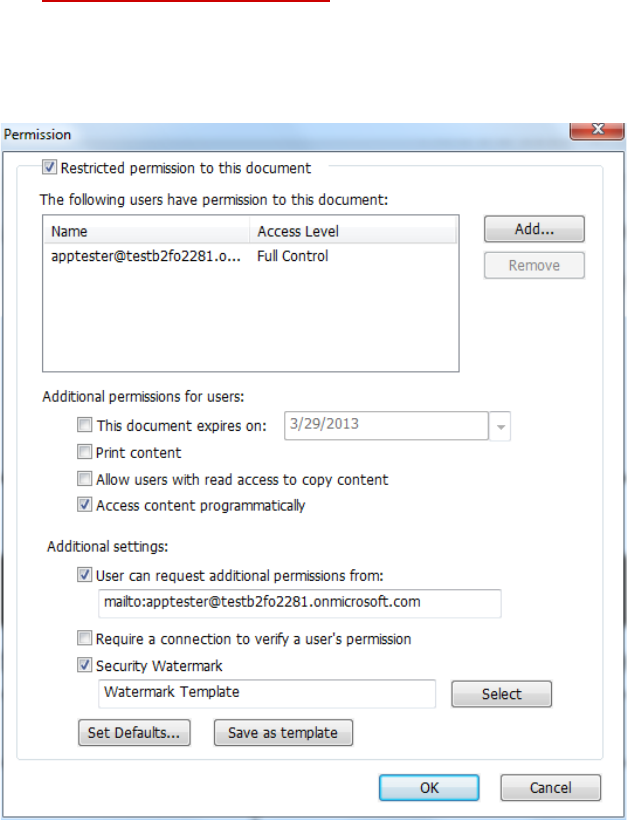Disable the Security Watermark checkbox
Screen dimensions: 627x820
[84, 665]
